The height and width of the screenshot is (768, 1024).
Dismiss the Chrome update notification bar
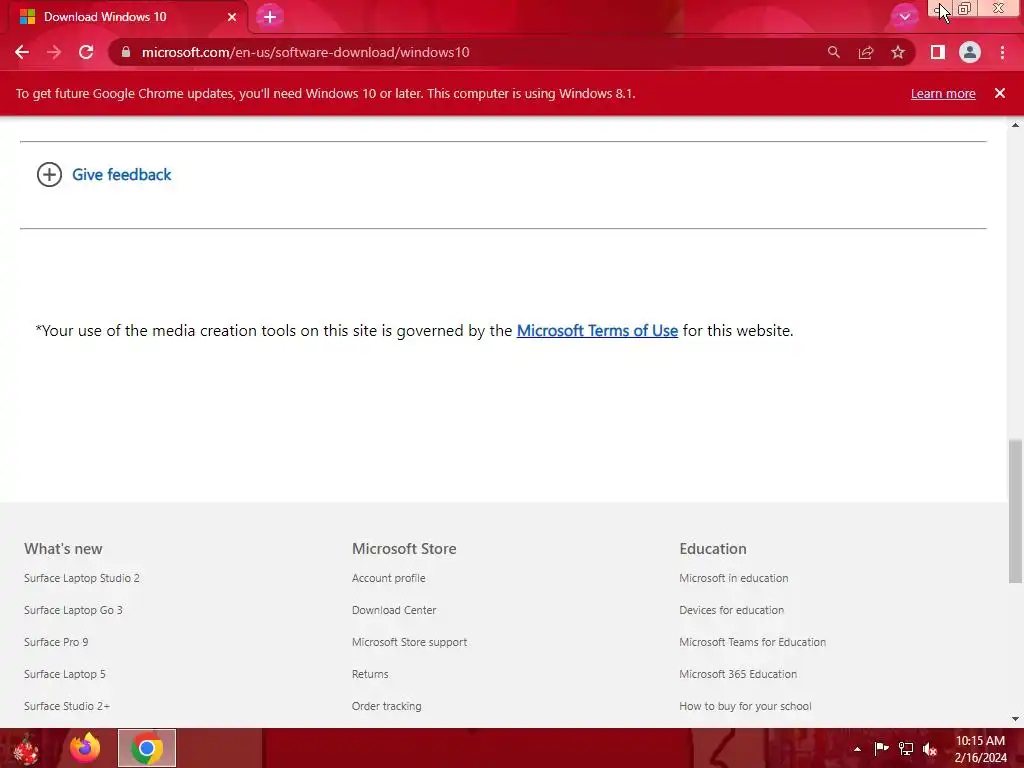[1000, 93]
